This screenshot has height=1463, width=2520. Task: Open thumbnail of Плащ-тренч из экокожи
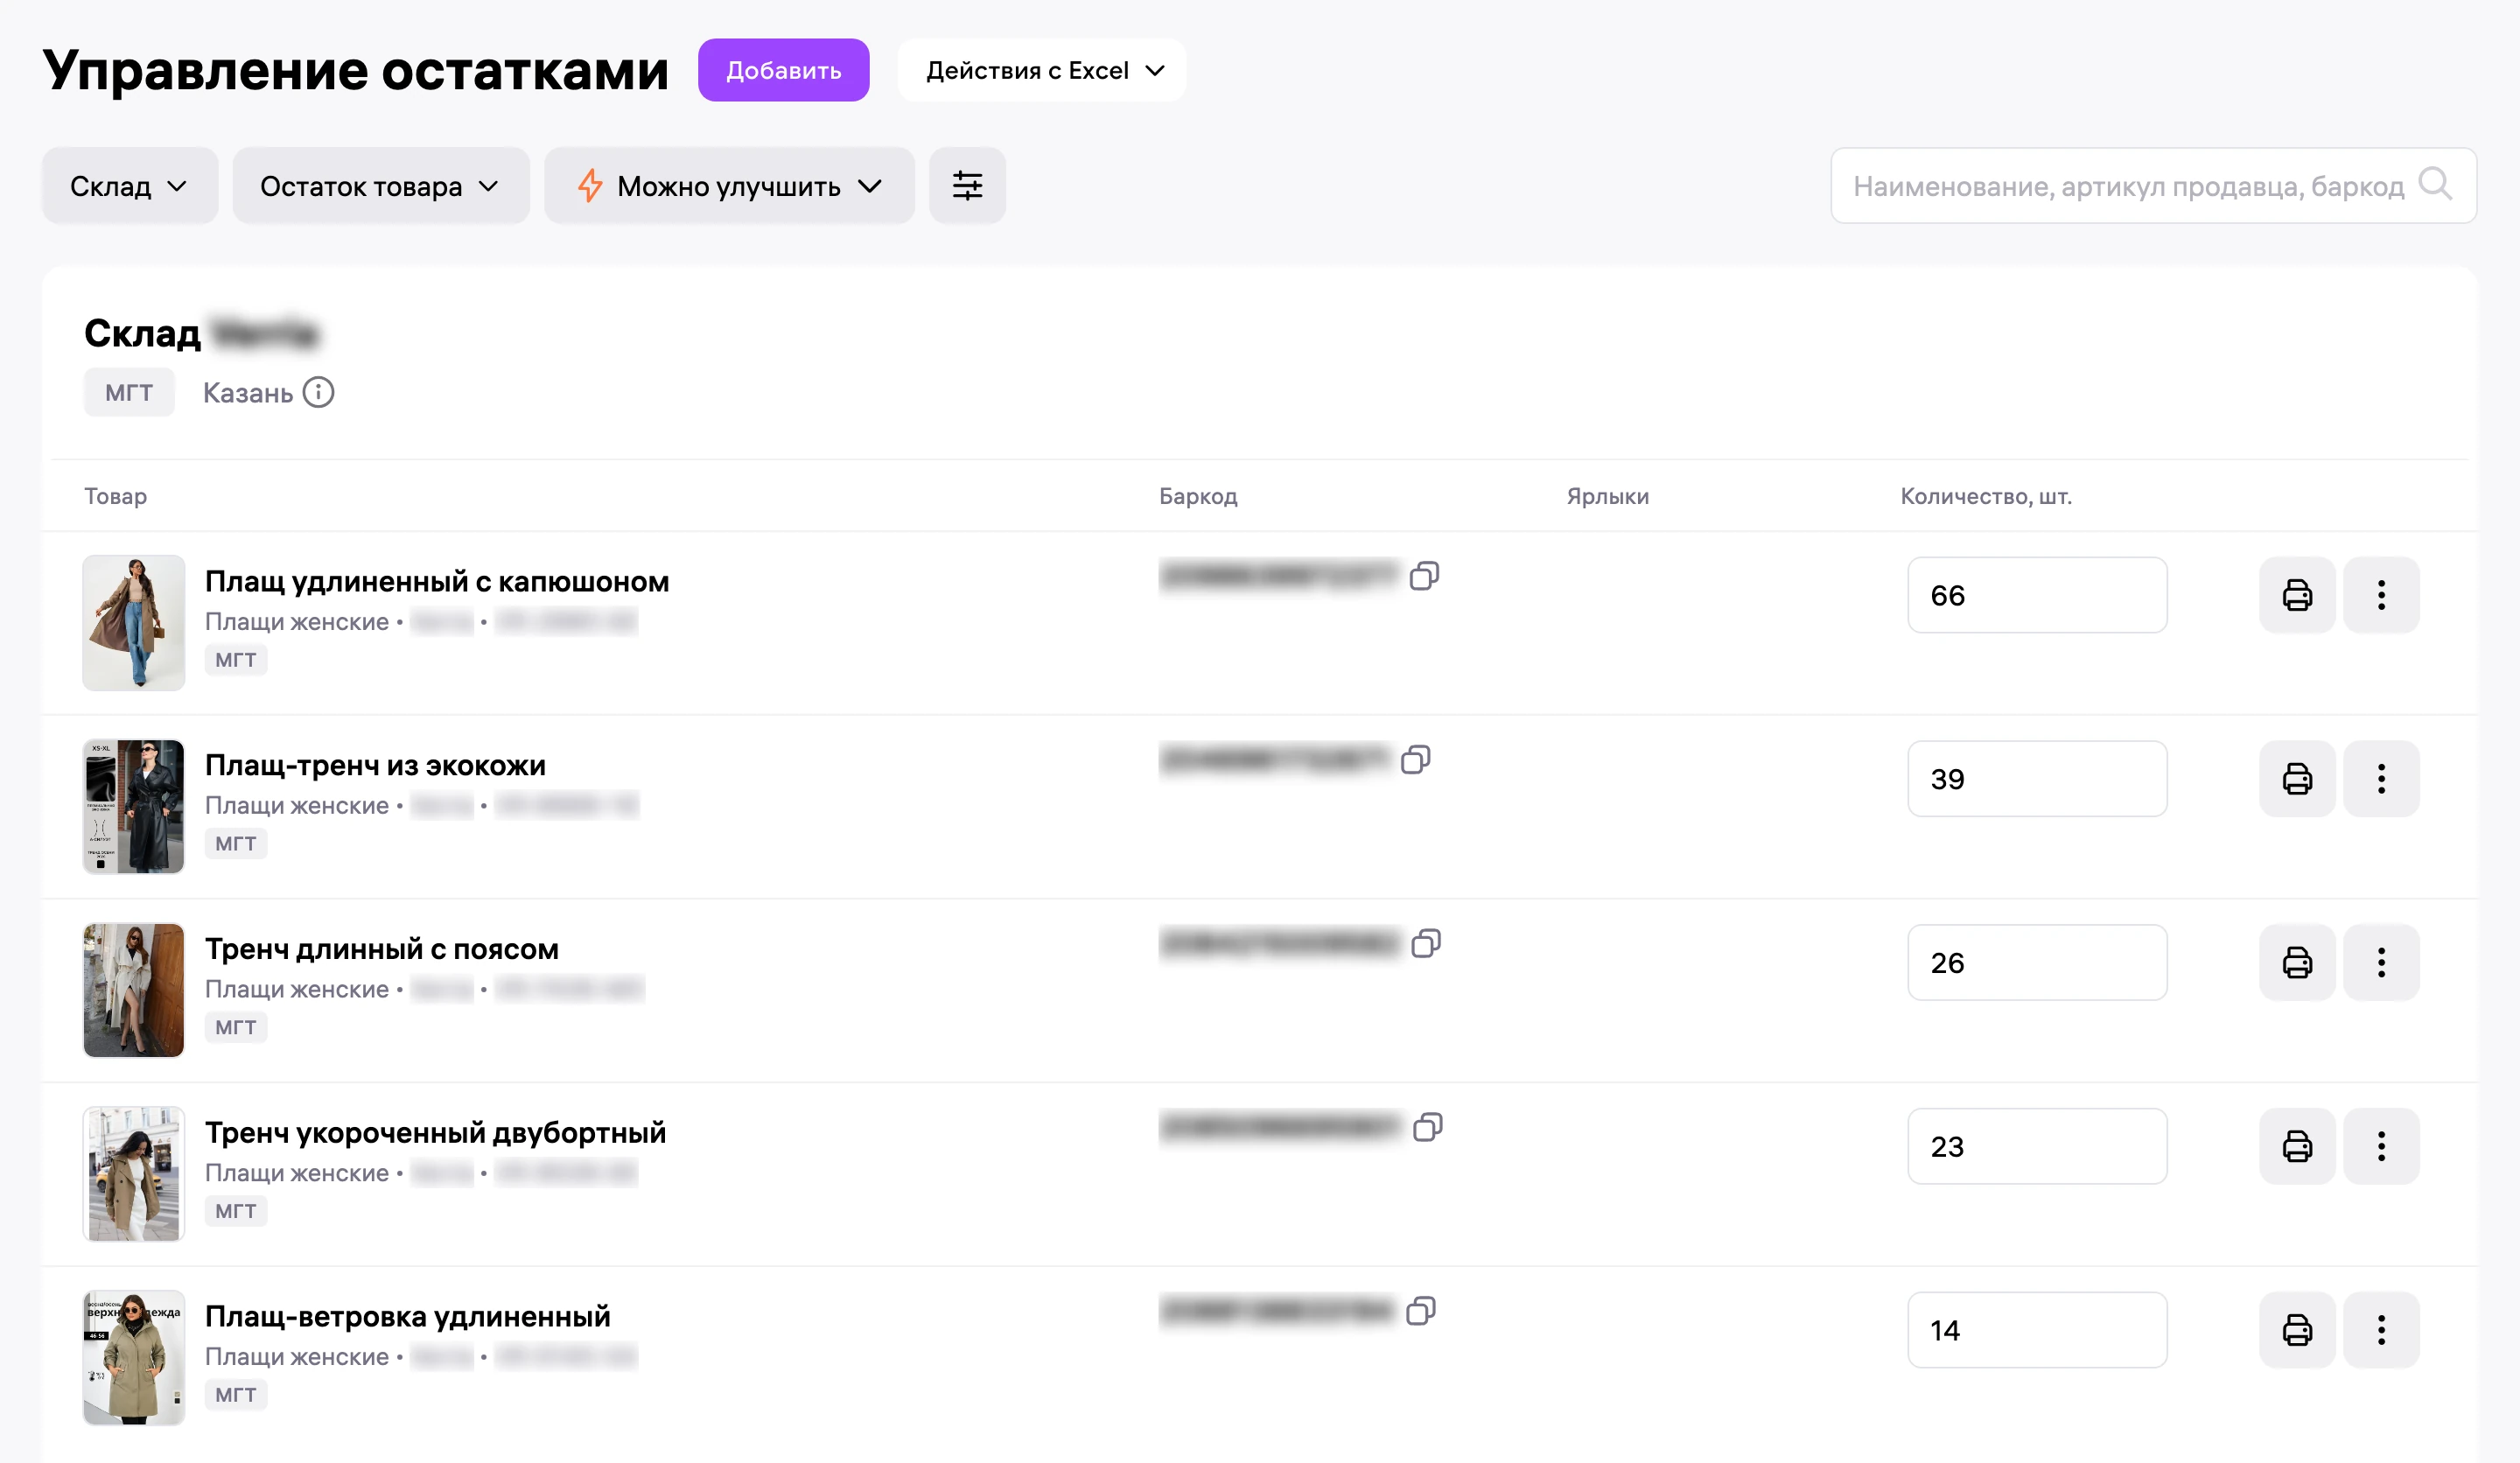point(134,806)
